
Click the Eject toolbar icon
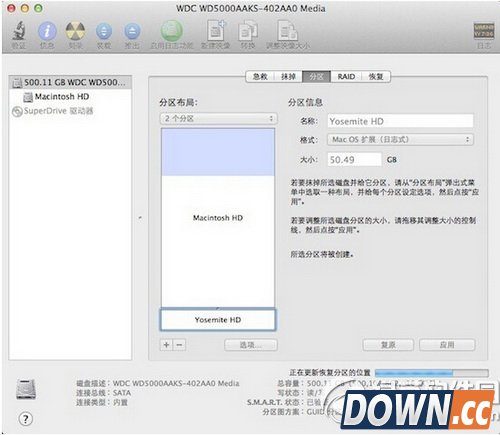132,32
